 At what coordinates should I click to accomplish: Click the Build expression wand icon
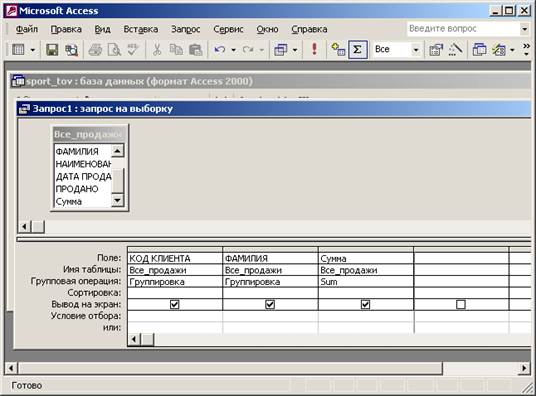(x=455, y=50)
